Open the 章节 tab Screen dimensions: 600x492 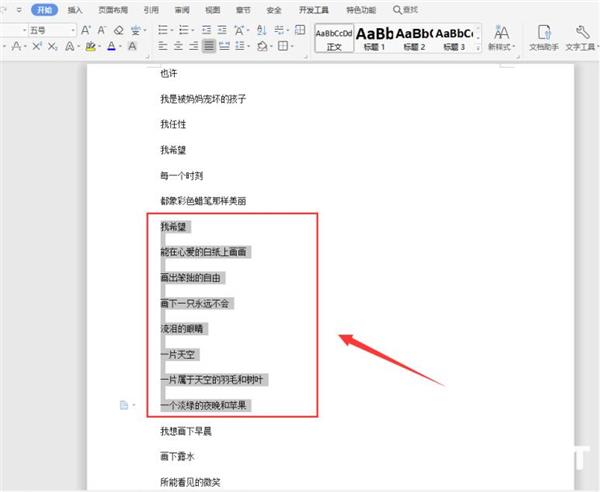pos(243,10)
